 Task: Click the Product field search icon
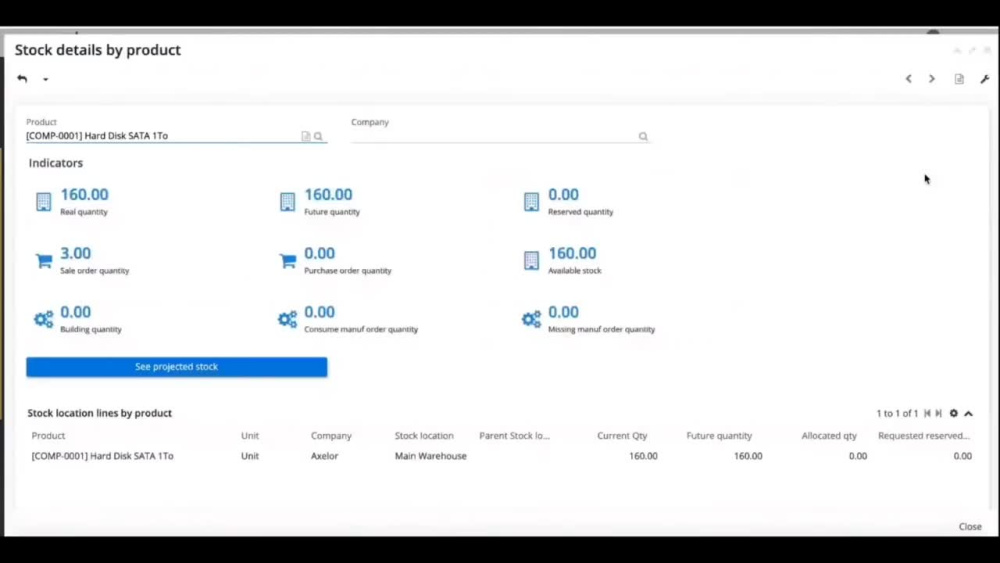click(x=318, y=136)
